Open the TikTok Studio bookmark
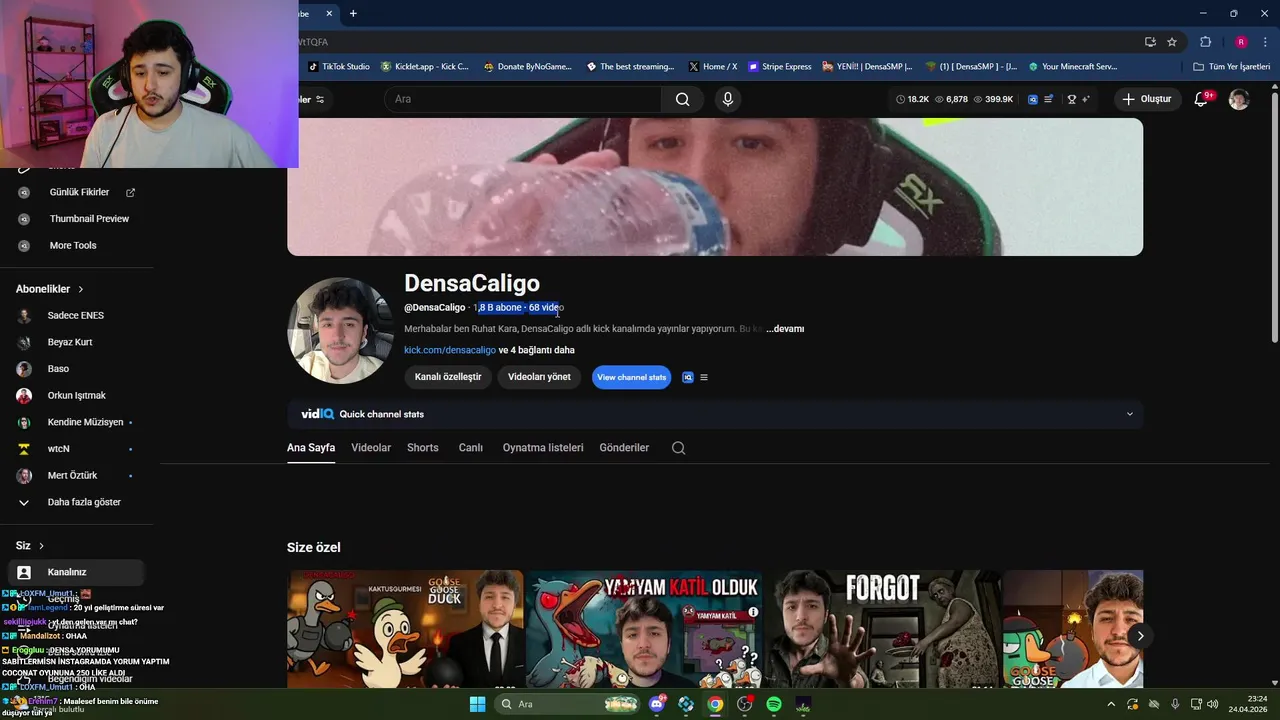 pyautogui.click(x=338, y=67)
